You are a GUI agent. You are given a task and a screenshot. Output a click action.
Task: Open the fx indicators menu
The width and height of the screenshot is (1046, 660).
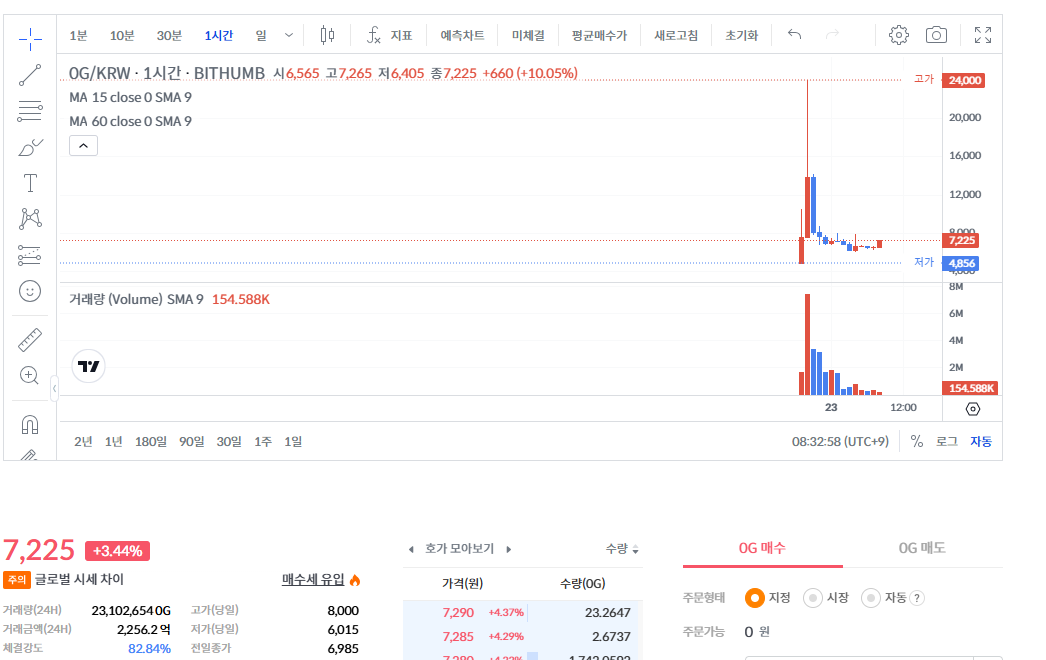tap(390, 35)
